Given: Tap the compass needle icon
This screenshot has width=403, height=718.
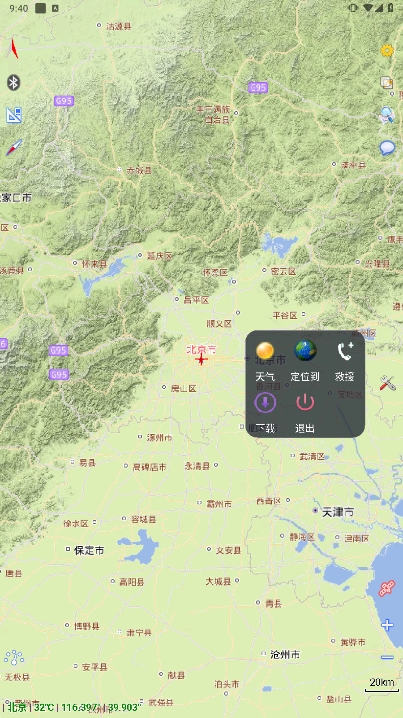Looking at the screenshot, I should [x=14, y=147].
